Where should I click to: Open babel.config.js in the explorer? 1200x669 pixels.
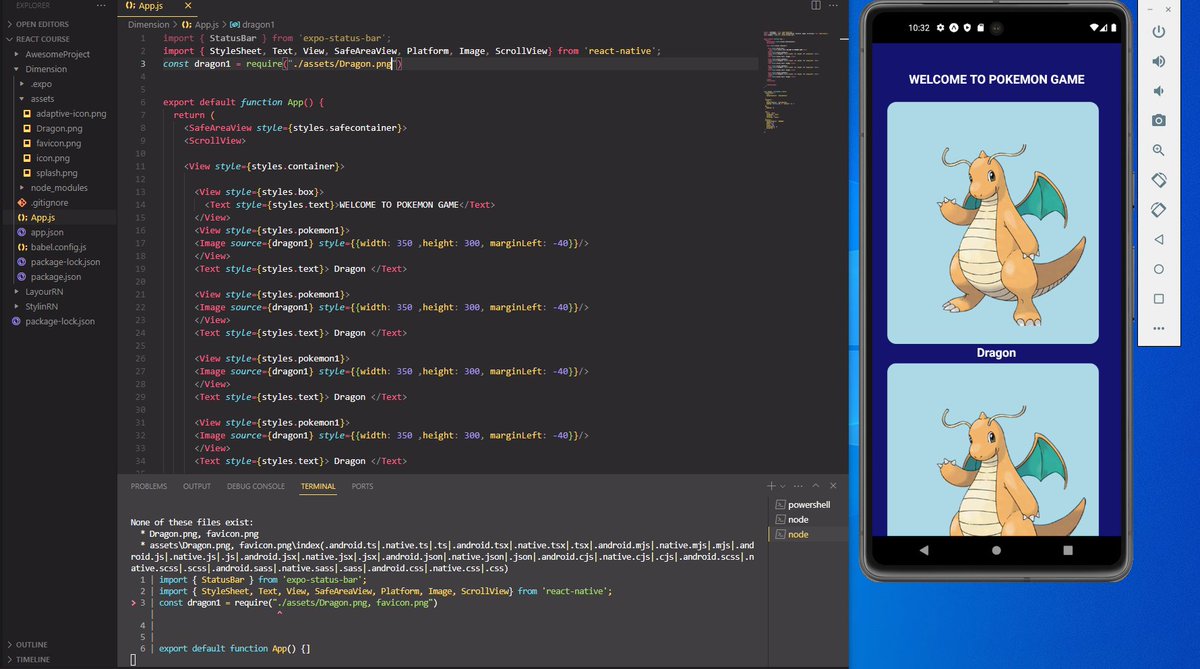pos(58,247)
